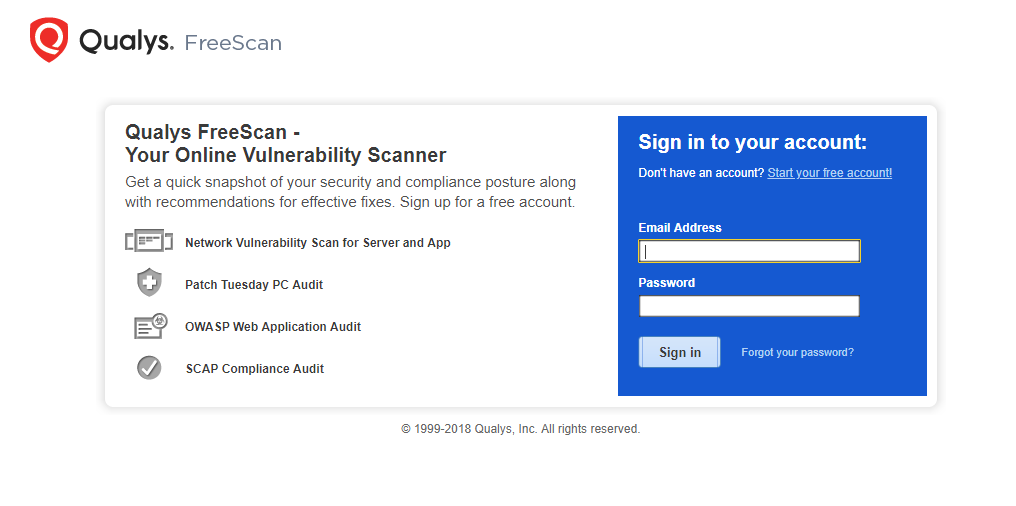
Task: Select the SCAP Compliance Audit text
Action: 255,369
